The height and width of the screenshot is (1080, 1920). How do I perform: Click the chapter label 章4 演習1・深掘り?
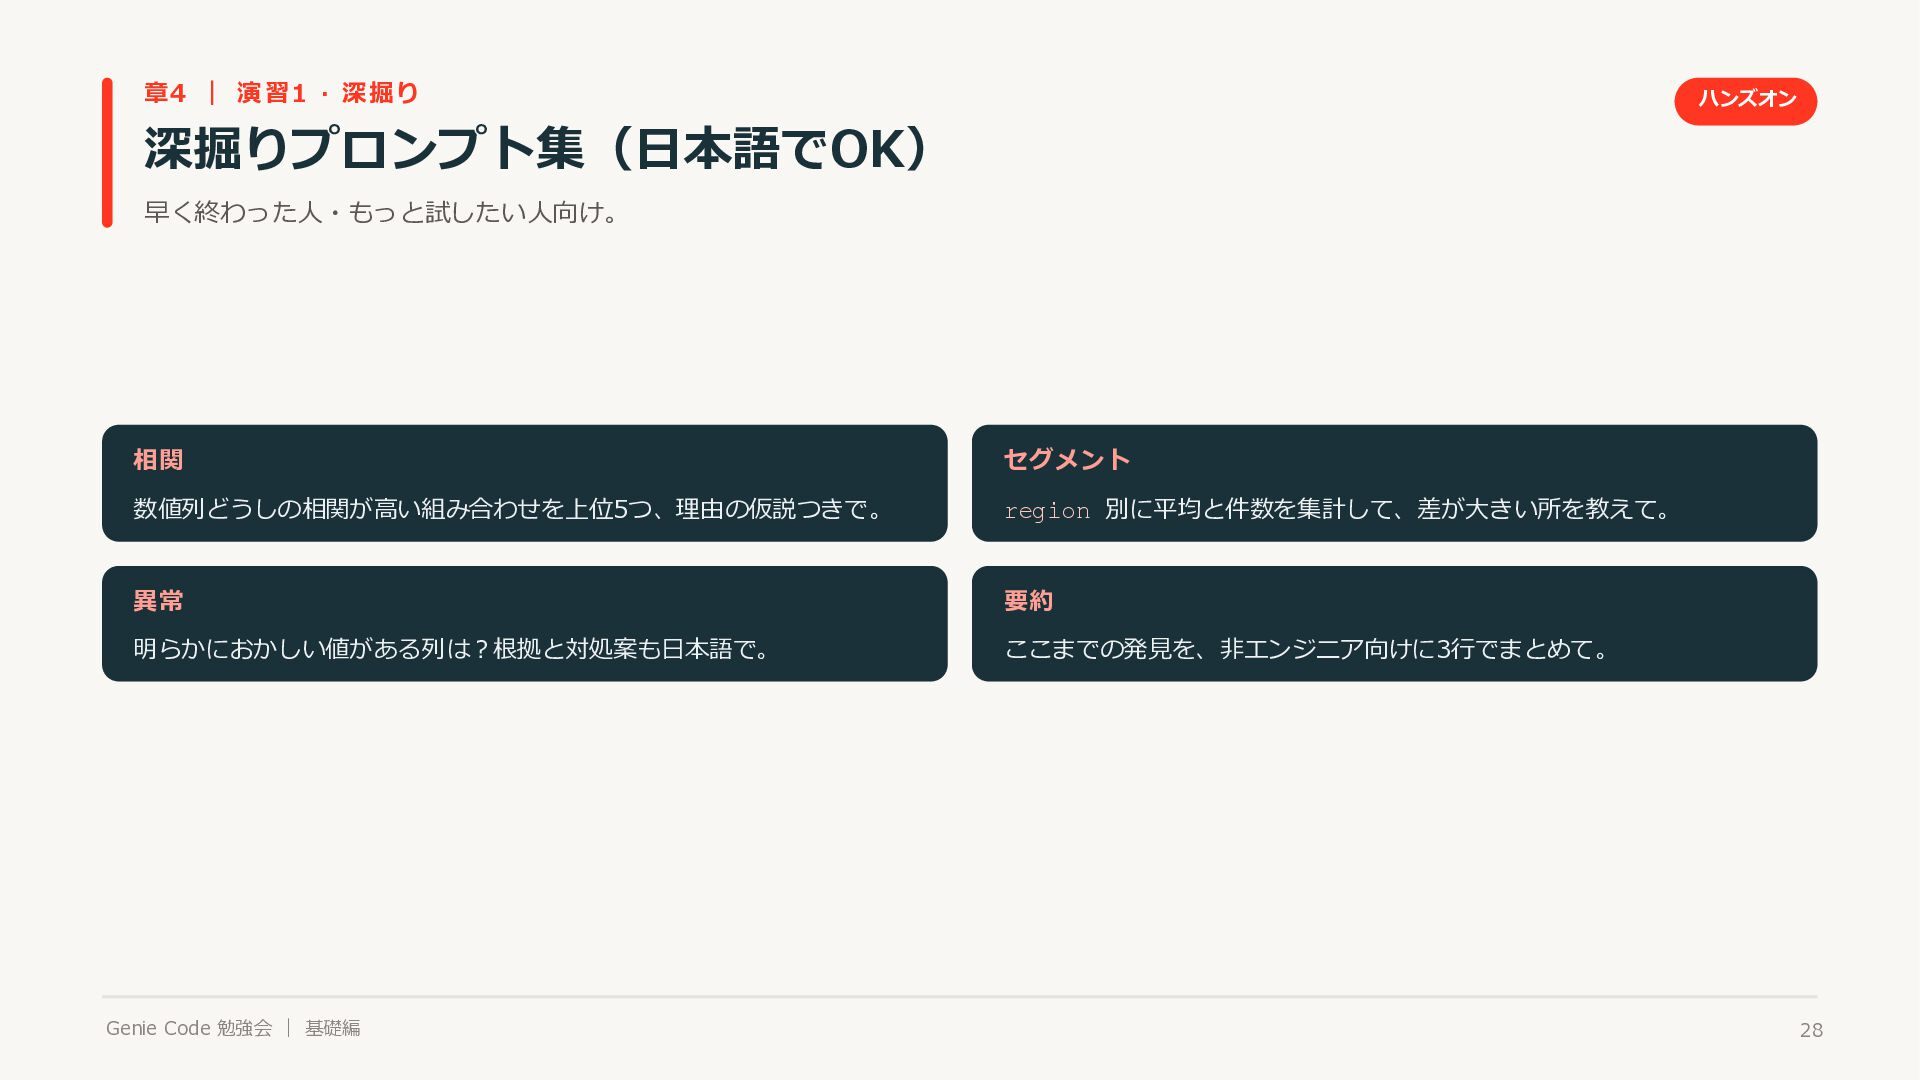[x=281, y=93]
